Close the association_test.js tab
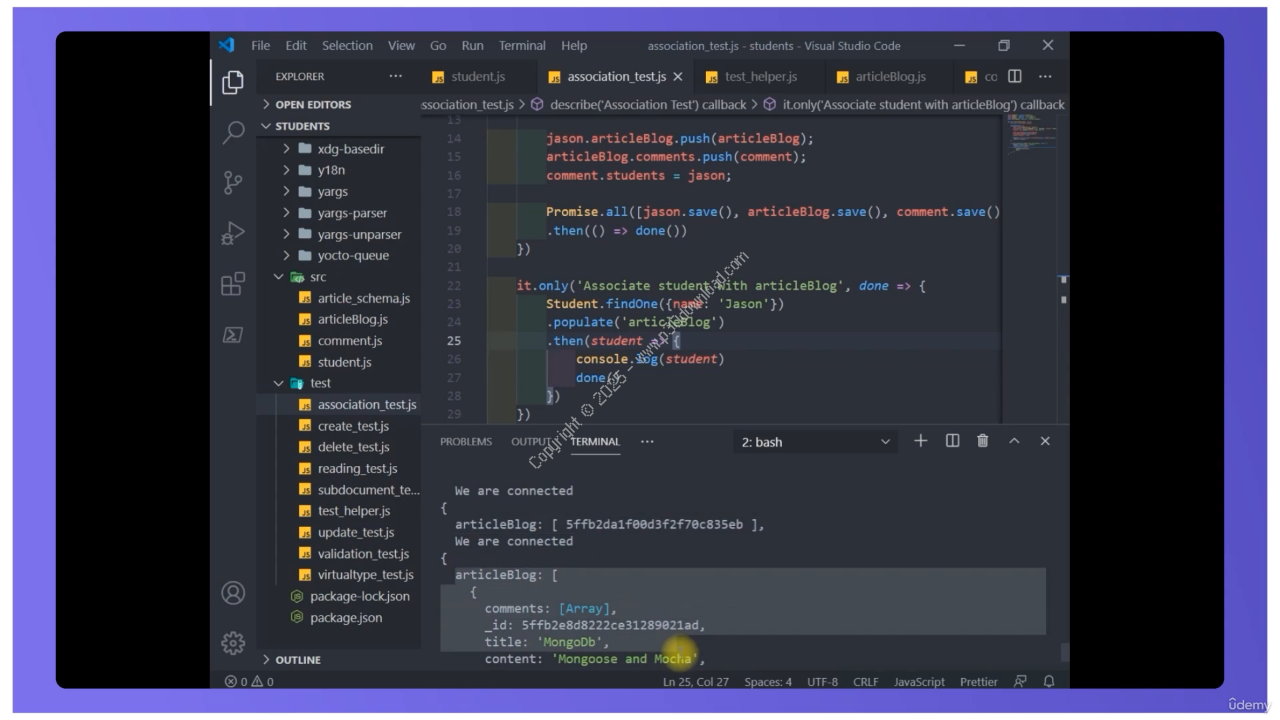 678,76
